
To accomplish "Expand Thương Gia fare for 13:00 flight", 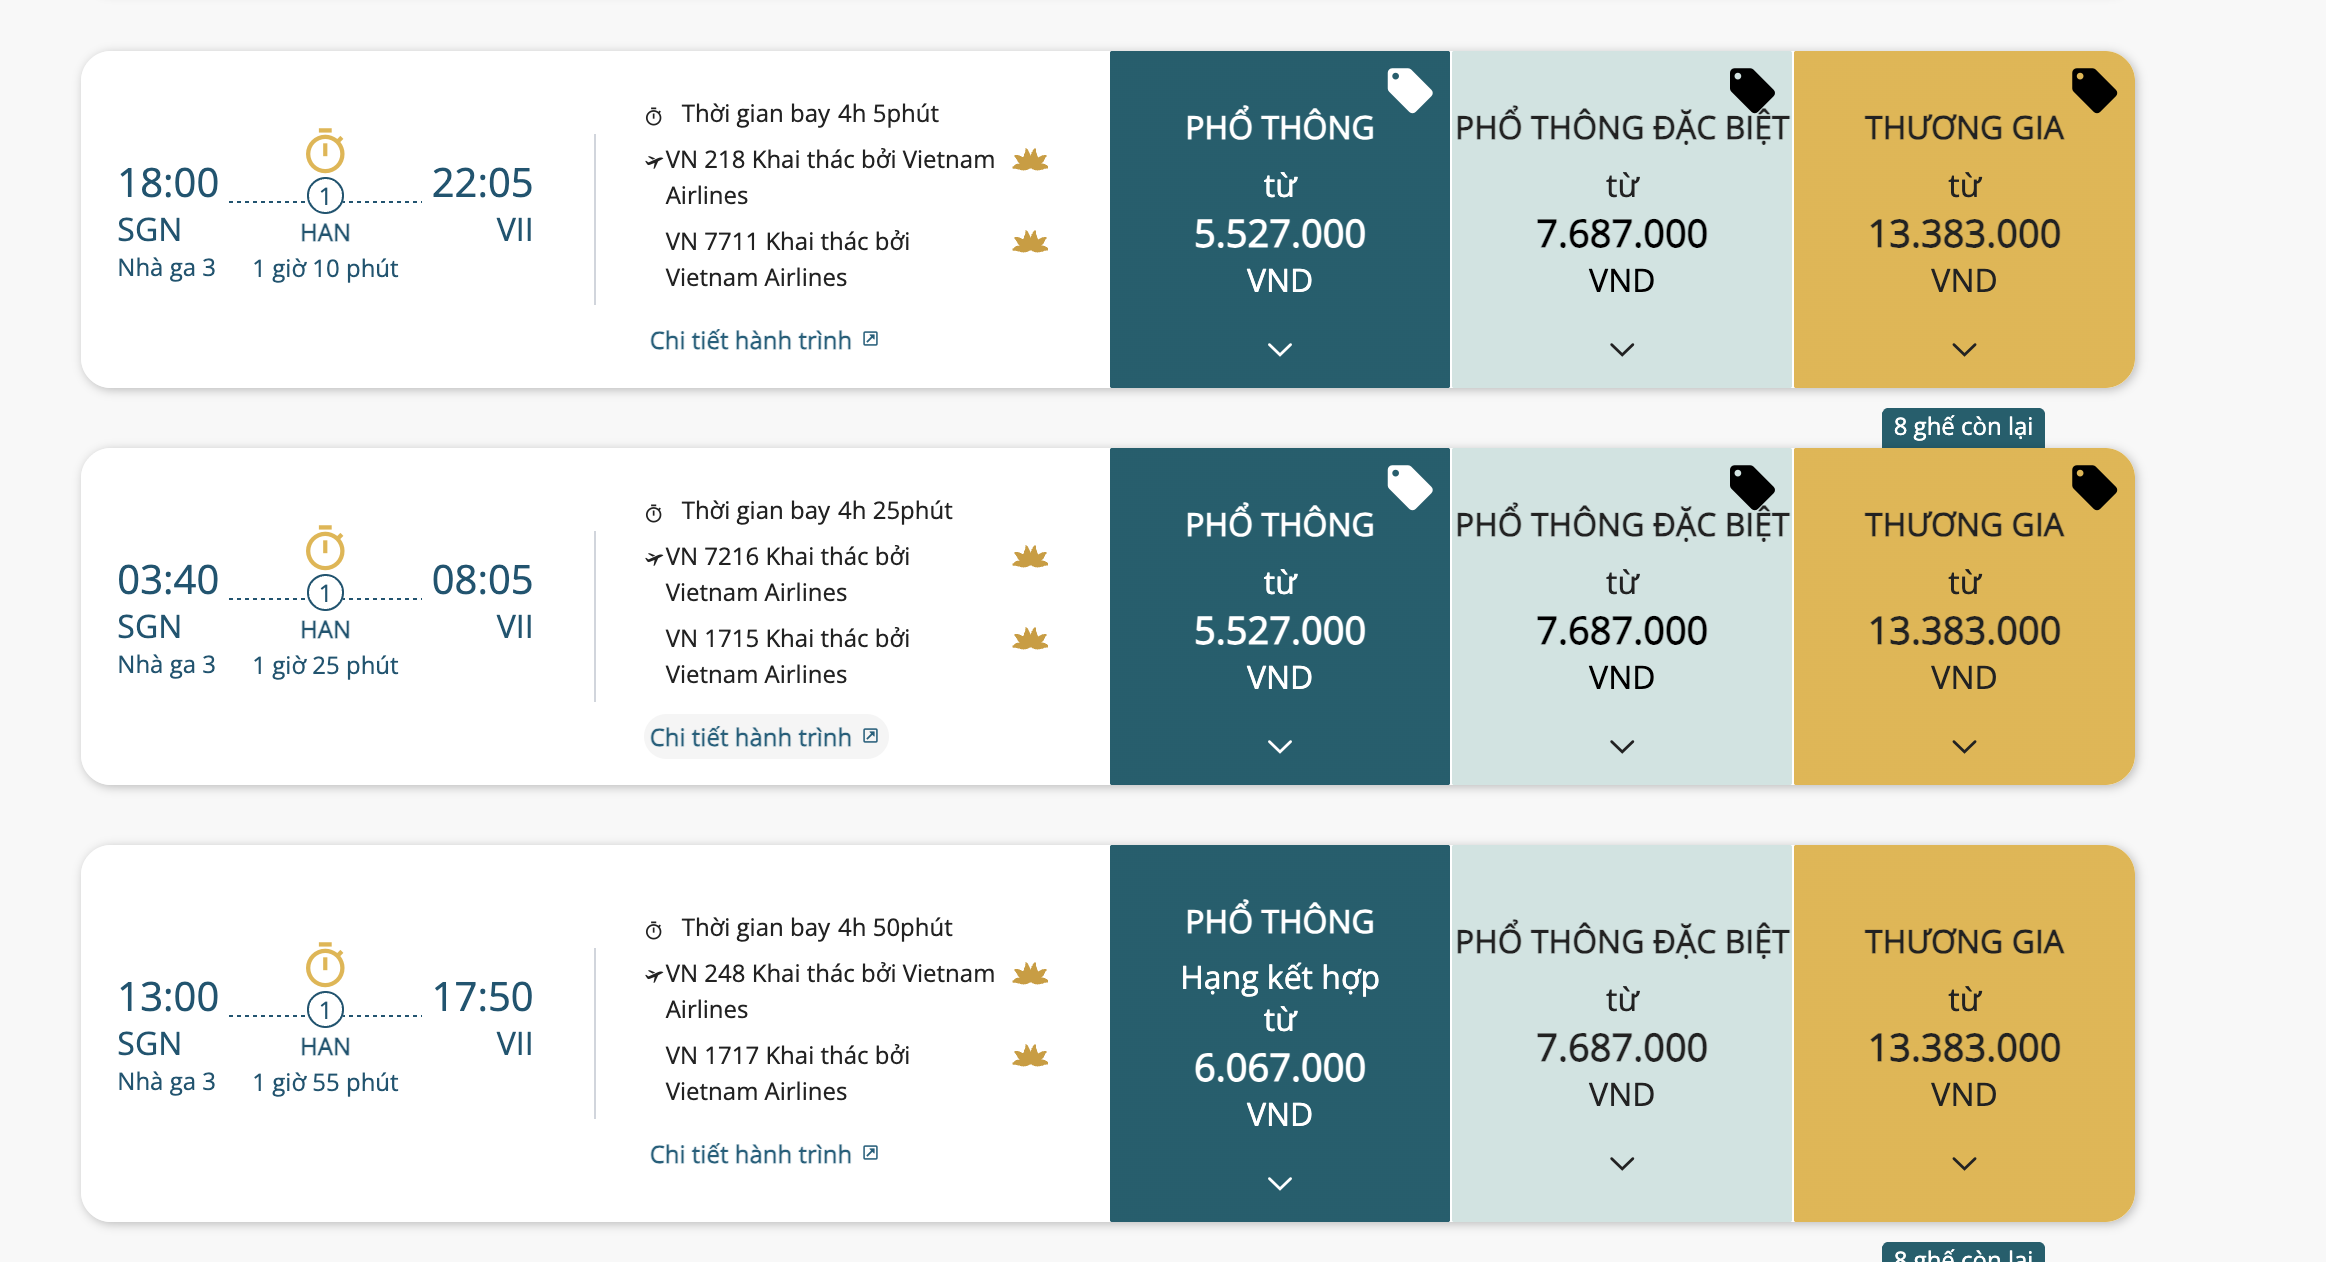I will click(x=1963, y=1163).
